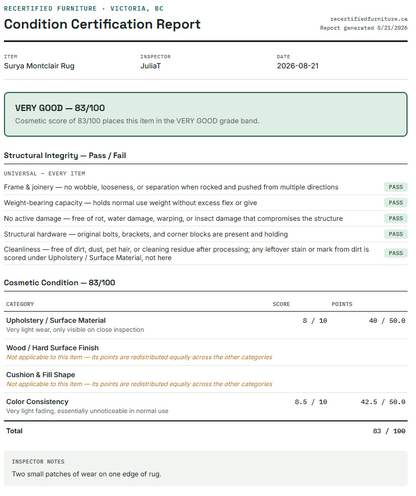
Task: Click the SCORE column header
Action: click(x=281, y=304)
